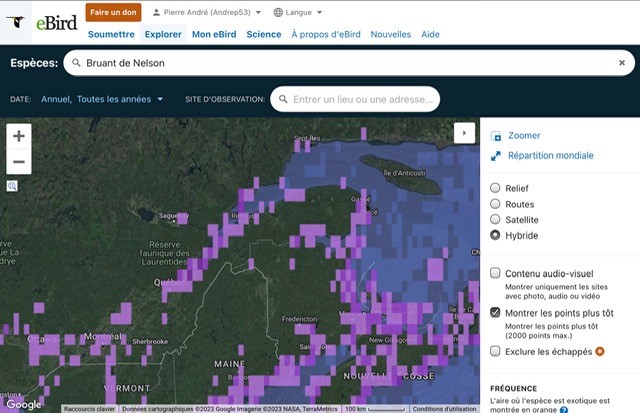Expand the Langue dropdown menu
Screen dimensions: 640x413
(x=298, y=13)
